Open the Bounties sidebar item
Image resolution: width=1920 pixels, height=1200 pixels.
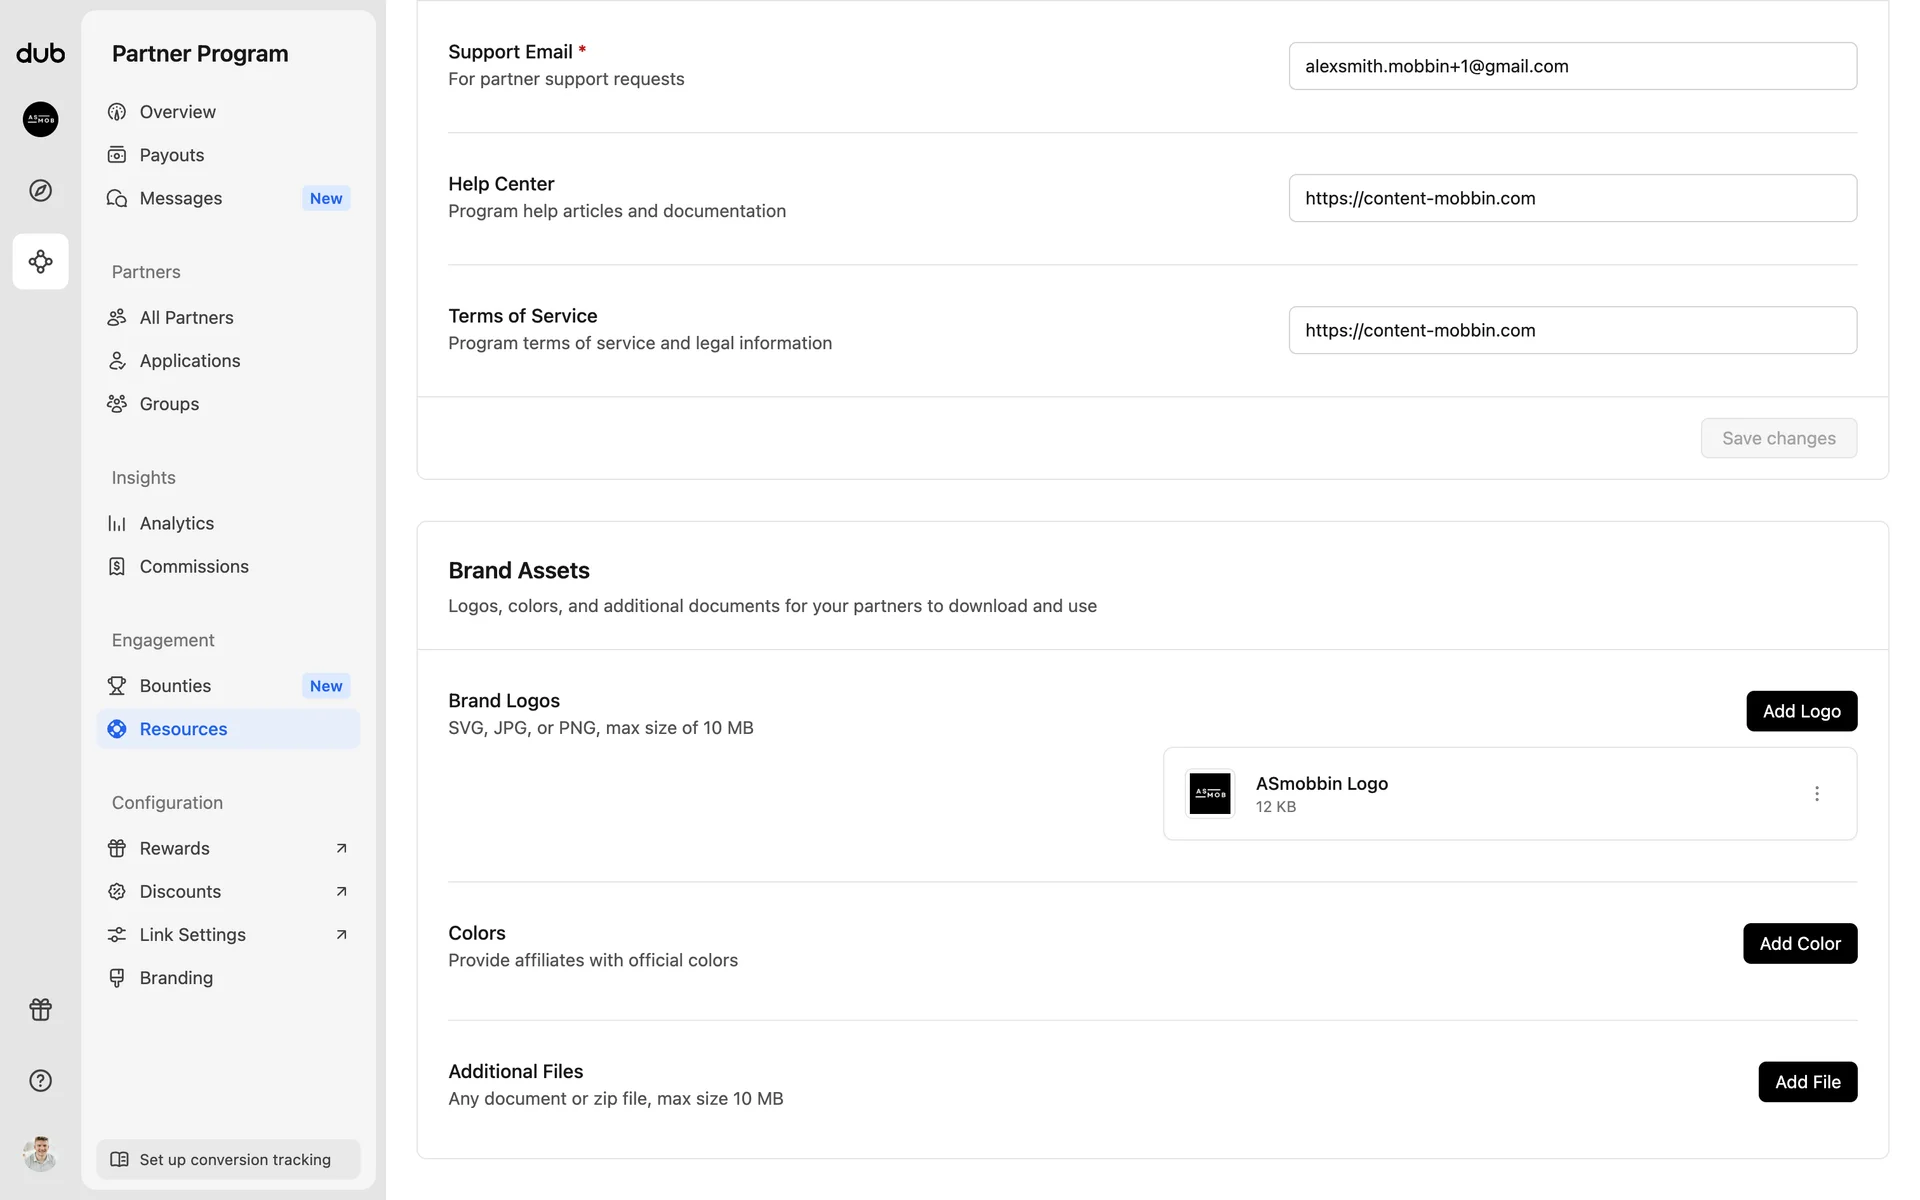pos(176,686)
